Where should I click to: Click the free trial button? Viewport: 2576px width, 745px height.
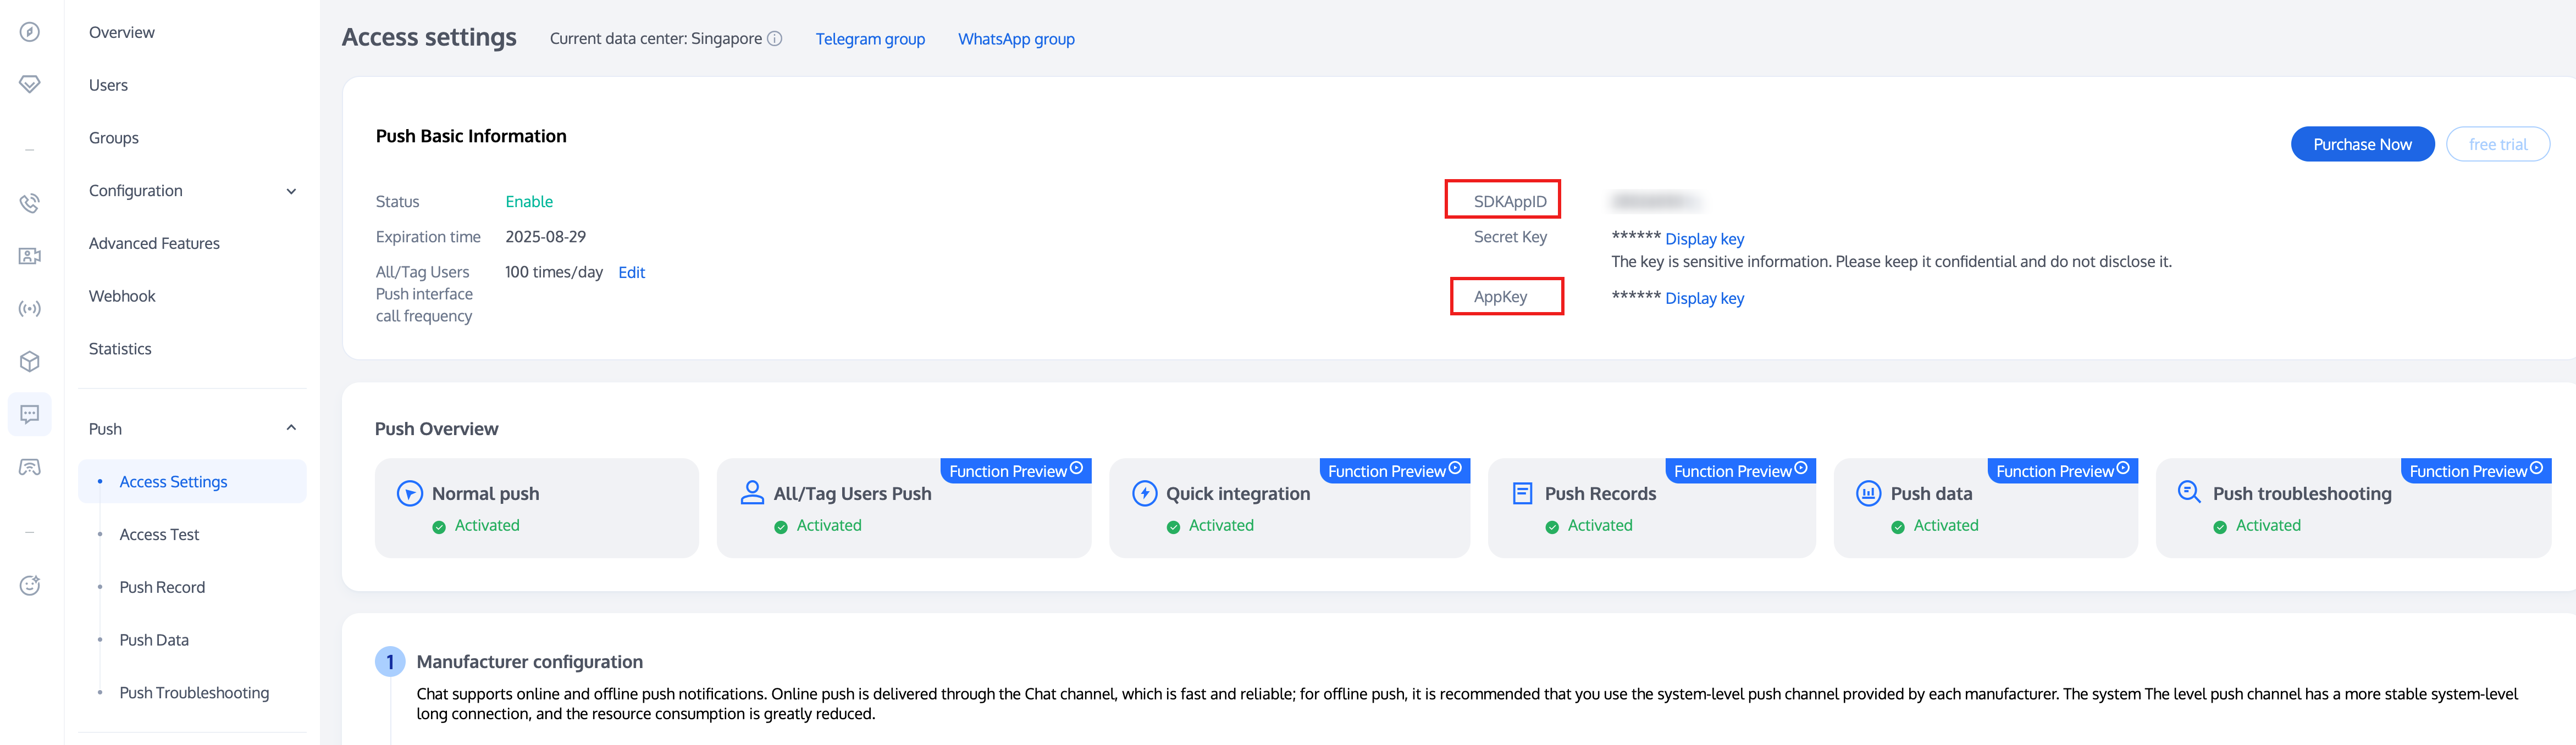coord(2497,144)
